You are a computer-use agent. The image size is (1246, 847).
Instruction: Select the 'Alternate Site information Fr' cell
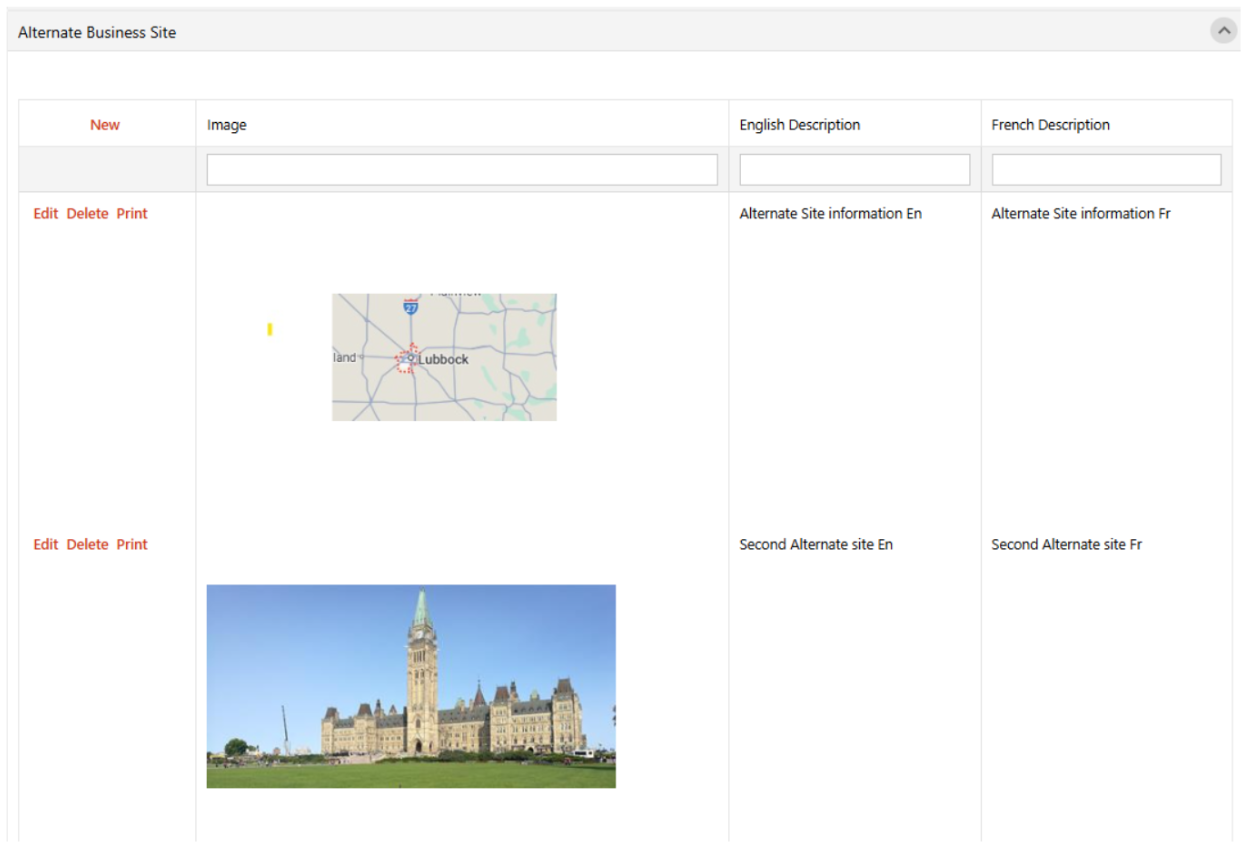click(x=1080, y=214)
